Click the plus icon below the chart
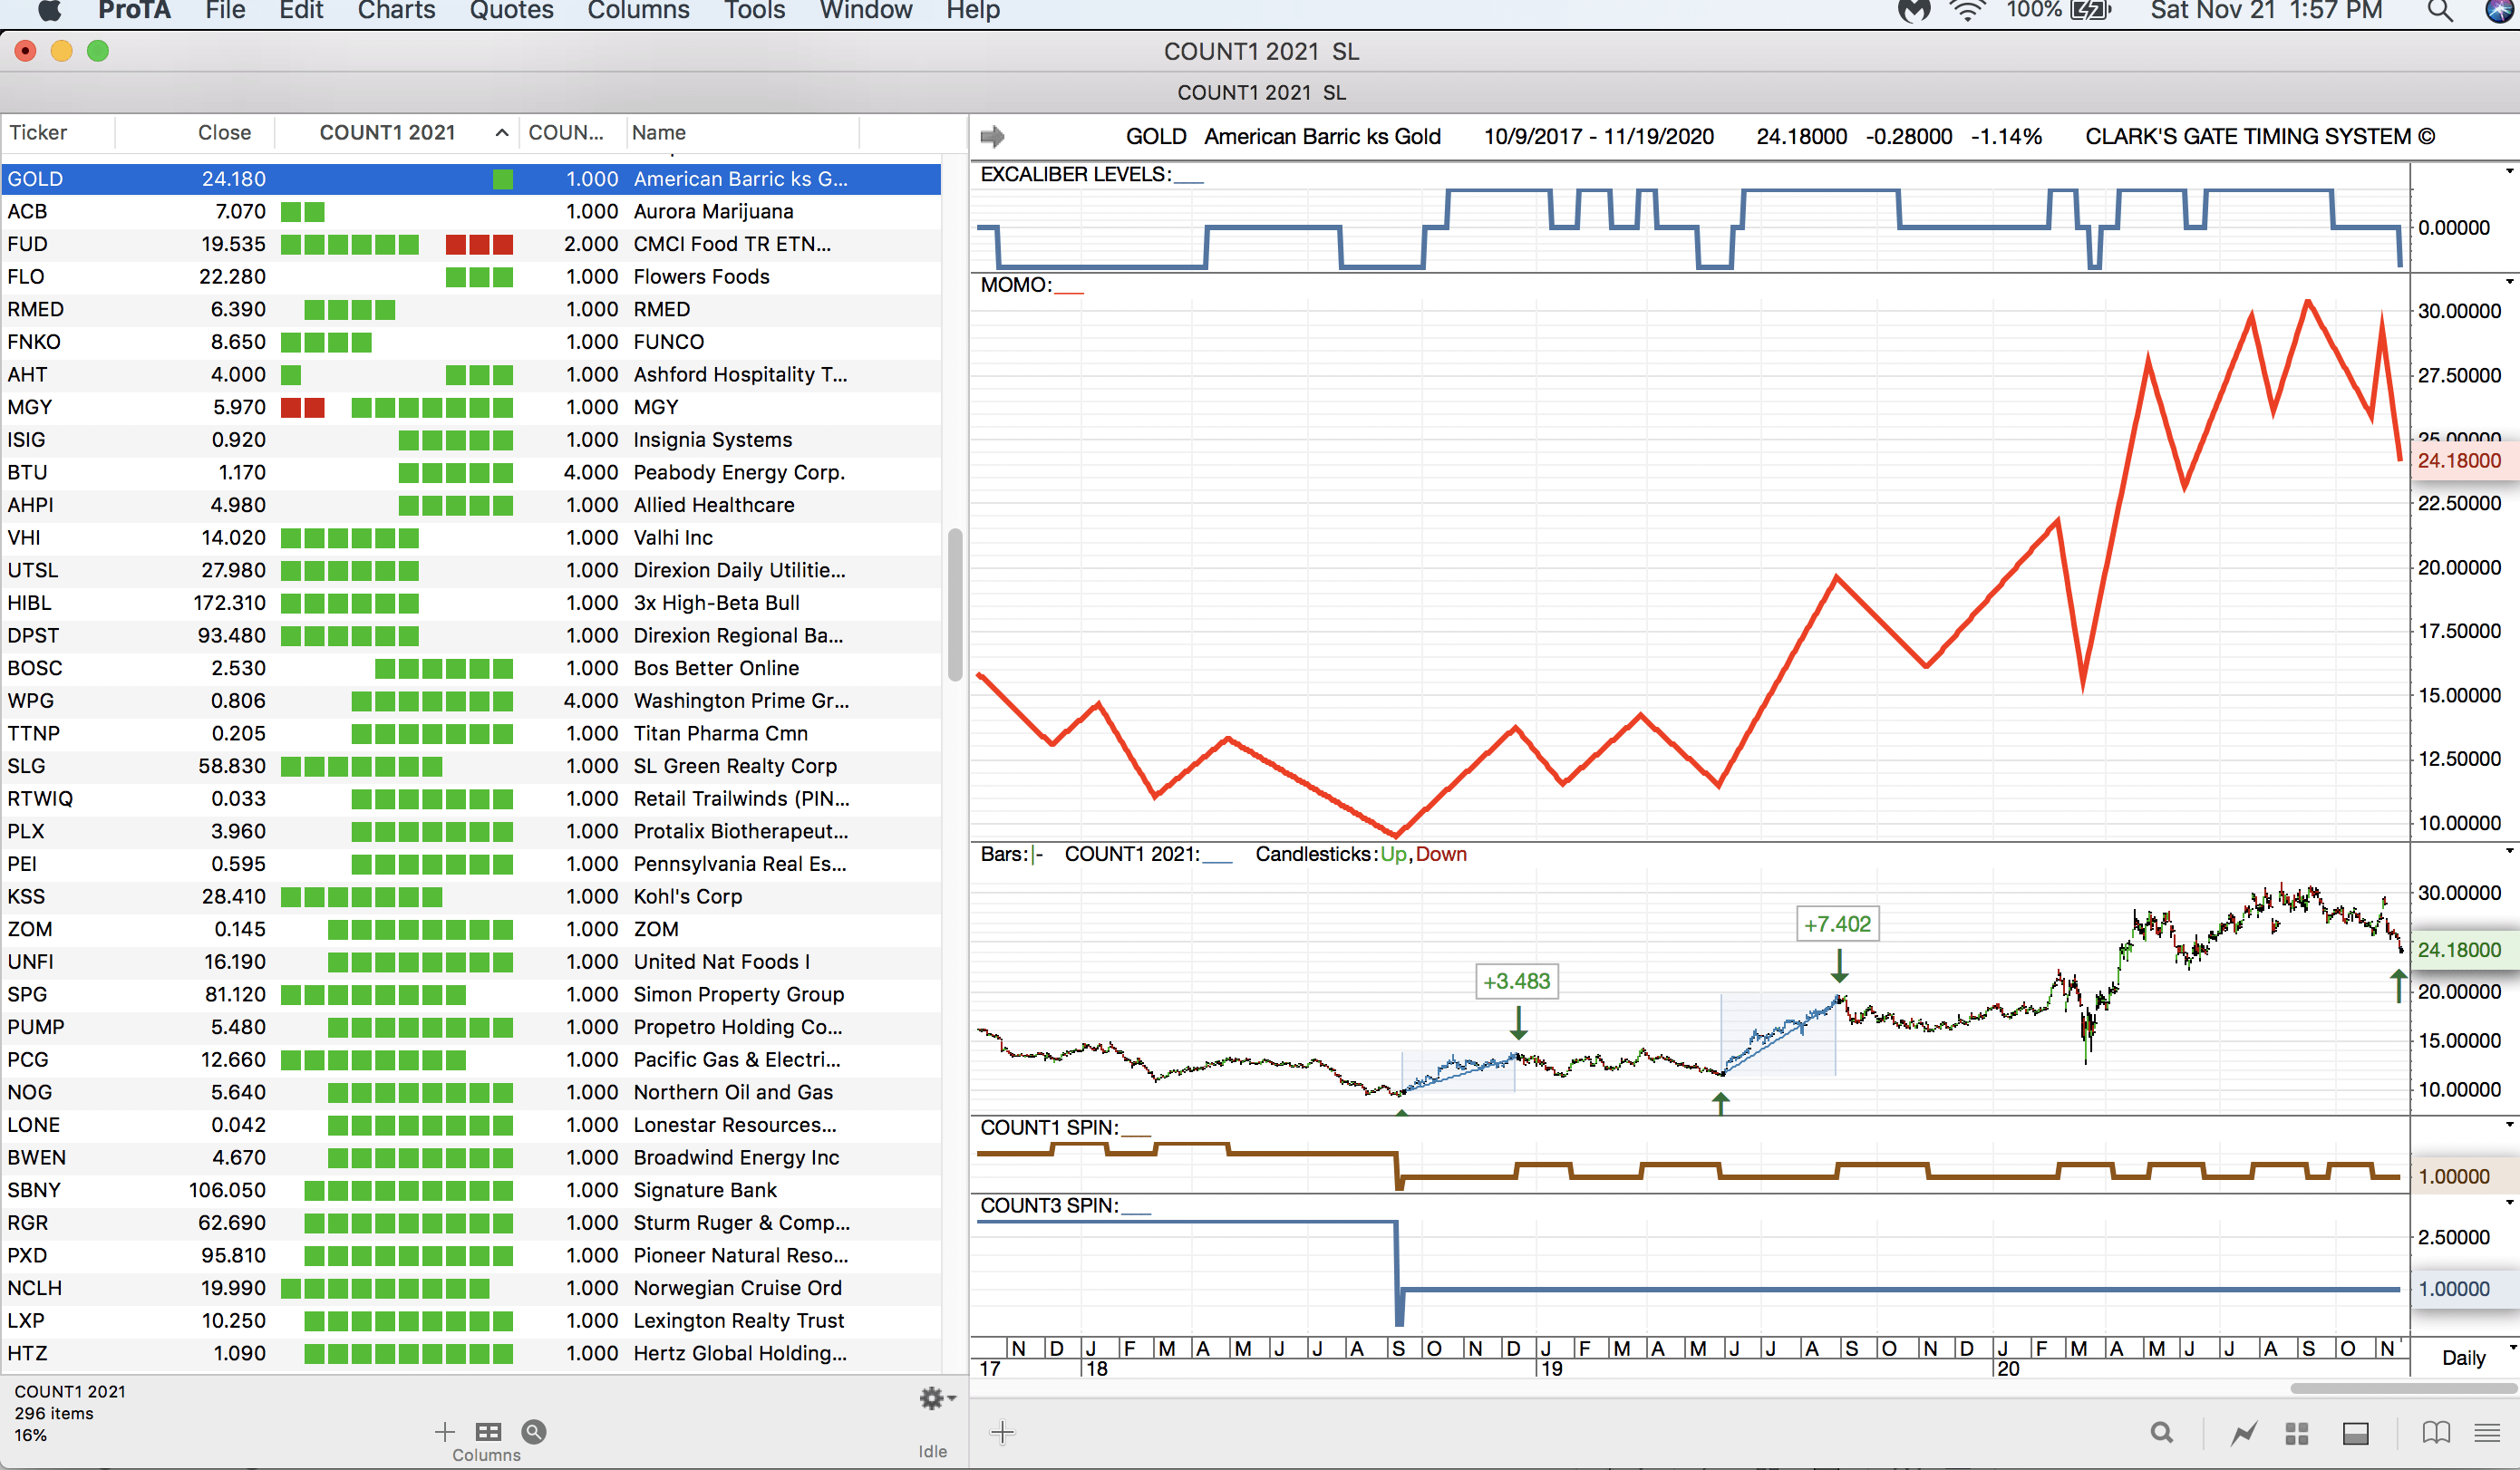Viewport: 2520px width, 1470px height. pyautogui.click(x=1002, y=1432)
